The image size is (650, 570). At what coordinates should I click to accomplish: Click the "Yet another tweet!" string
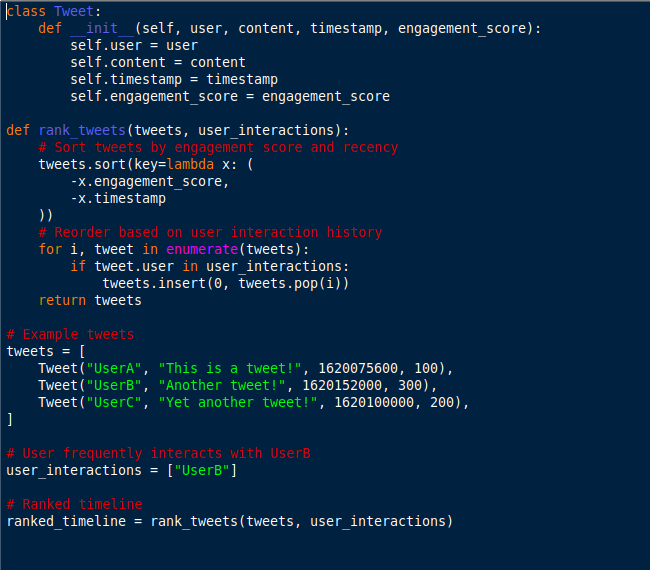point(238,403)
